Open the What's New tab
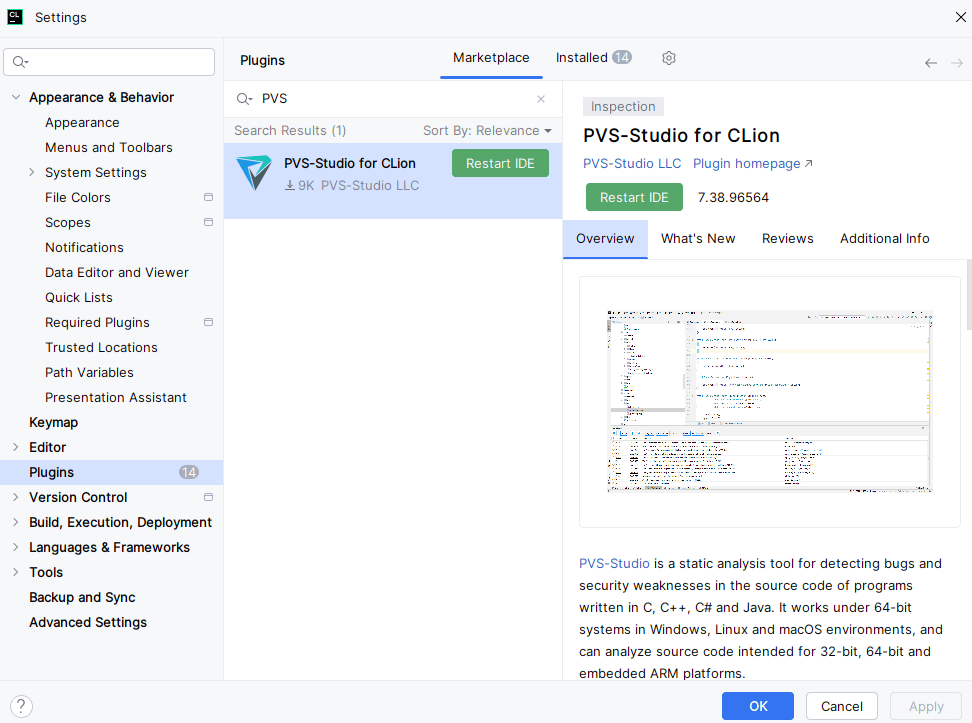This screenshot has width=972, height=723. [698, 238]
